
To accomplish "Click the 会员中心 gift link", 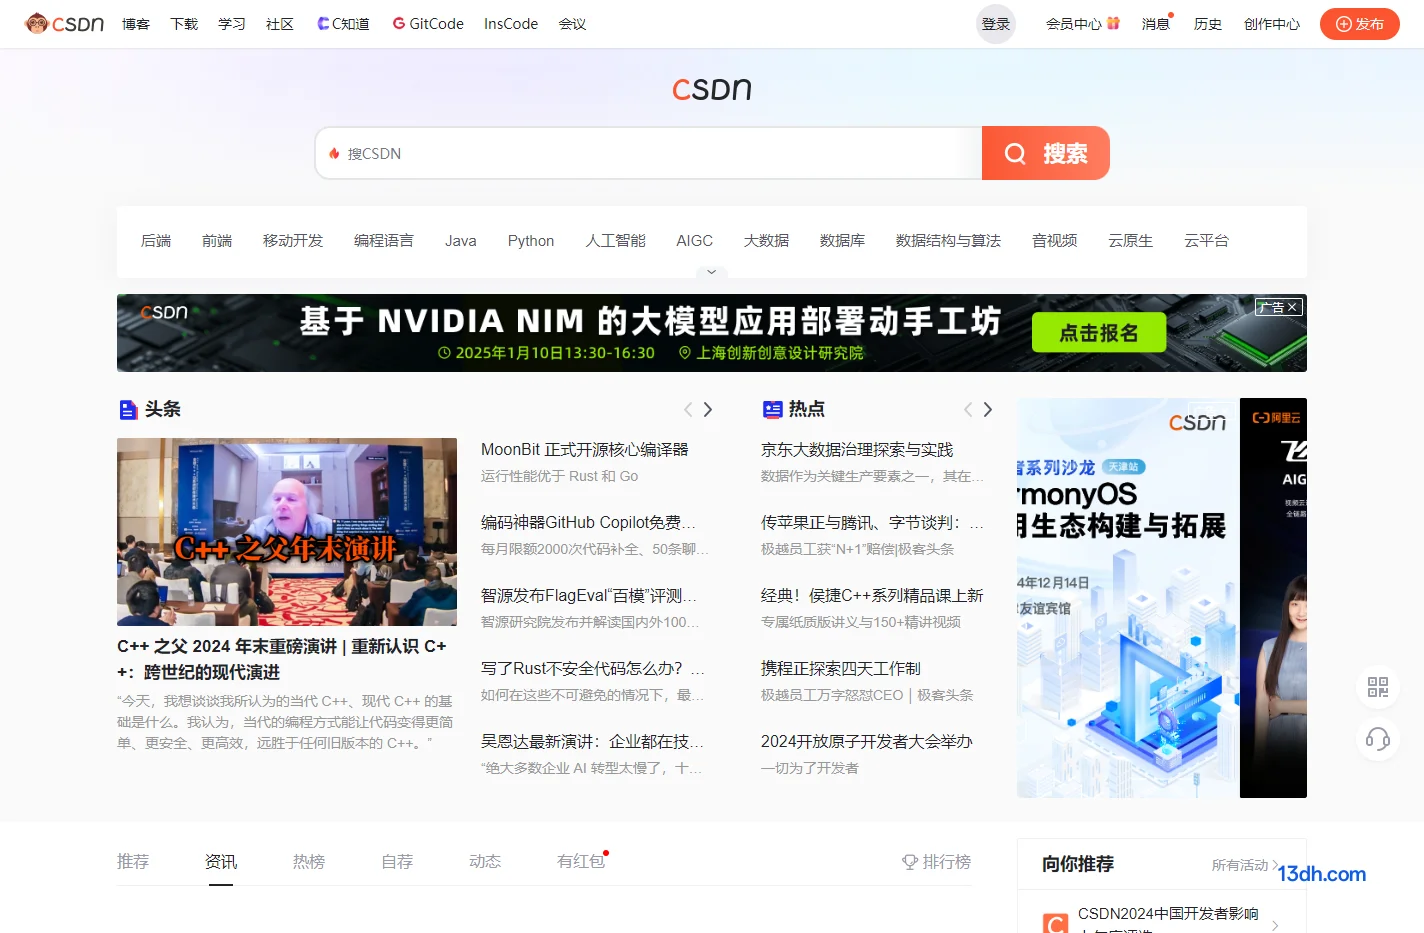I will 1083,24.
